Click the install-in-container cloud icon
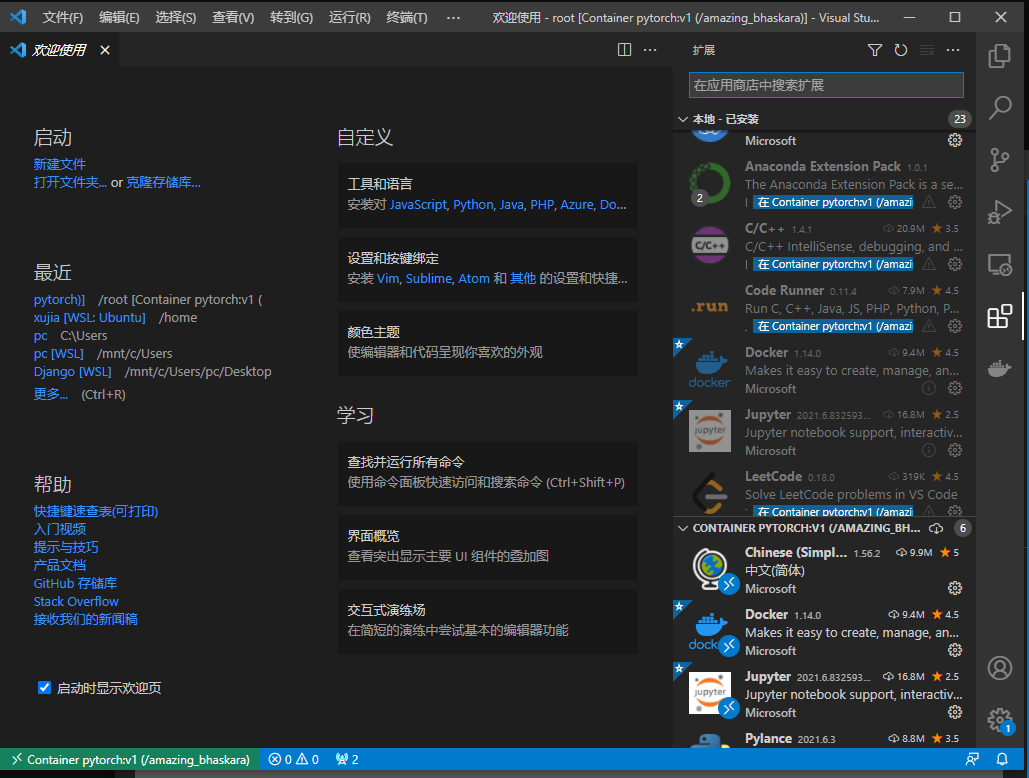This screenshot has width=1029, height=778. pos(936,528)
